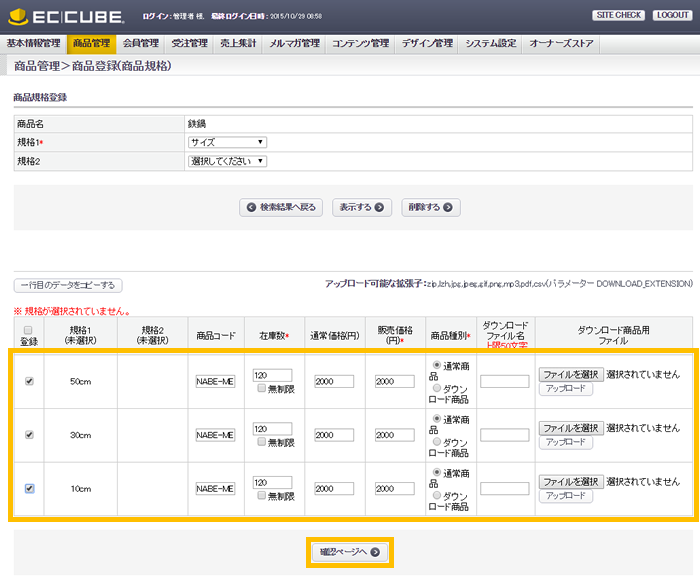
Task: Select ダウンロード商品 radio in 50cm row
Action: coord(435,388)
